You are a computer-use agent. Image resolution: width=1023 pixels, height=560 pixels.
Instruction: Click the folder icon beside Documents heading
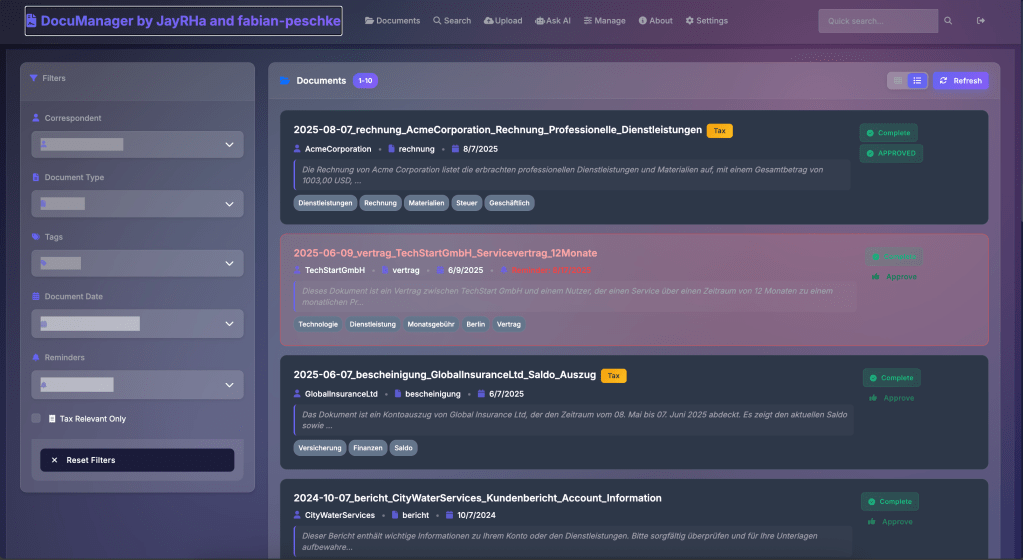click(x=284, y=81)
